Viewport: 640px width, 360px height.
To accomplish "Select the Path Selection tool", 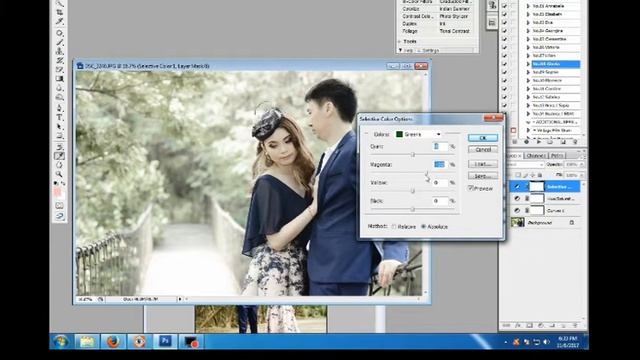I will (x=60, y=127).
